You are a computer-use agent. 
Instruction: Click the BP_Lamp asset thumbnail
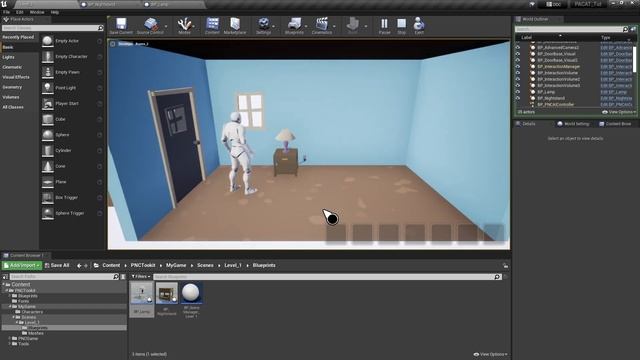tap(142, 293)
